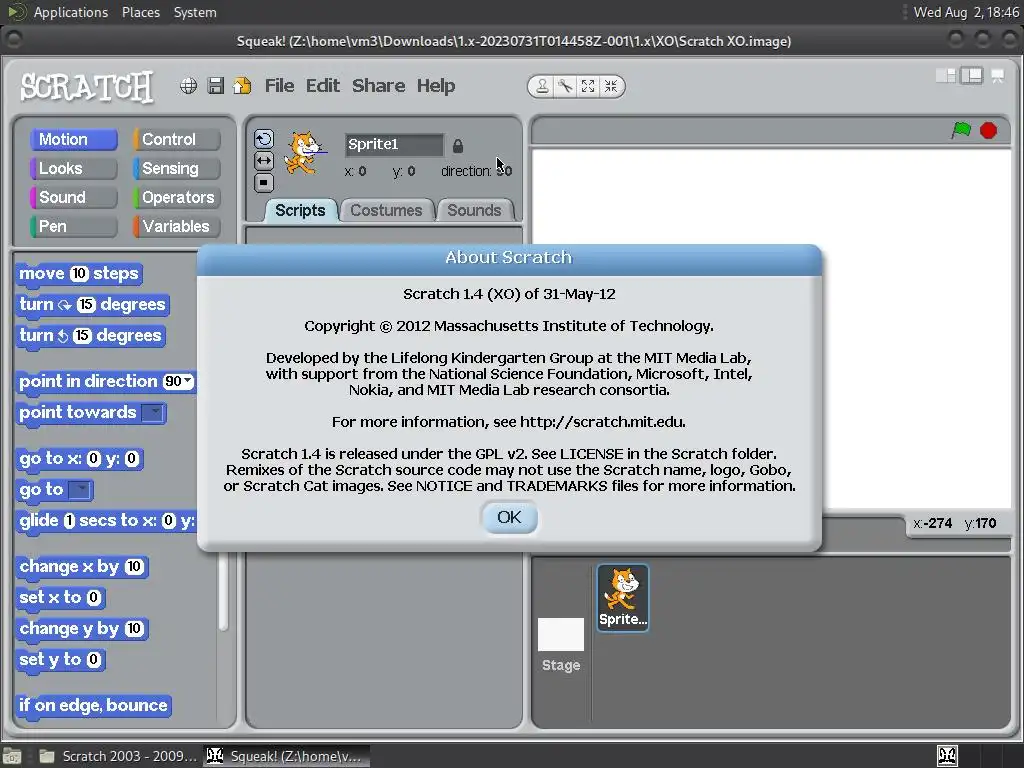
Task: Click OK in About Scratch dialog
Action: tap(509, 517)
